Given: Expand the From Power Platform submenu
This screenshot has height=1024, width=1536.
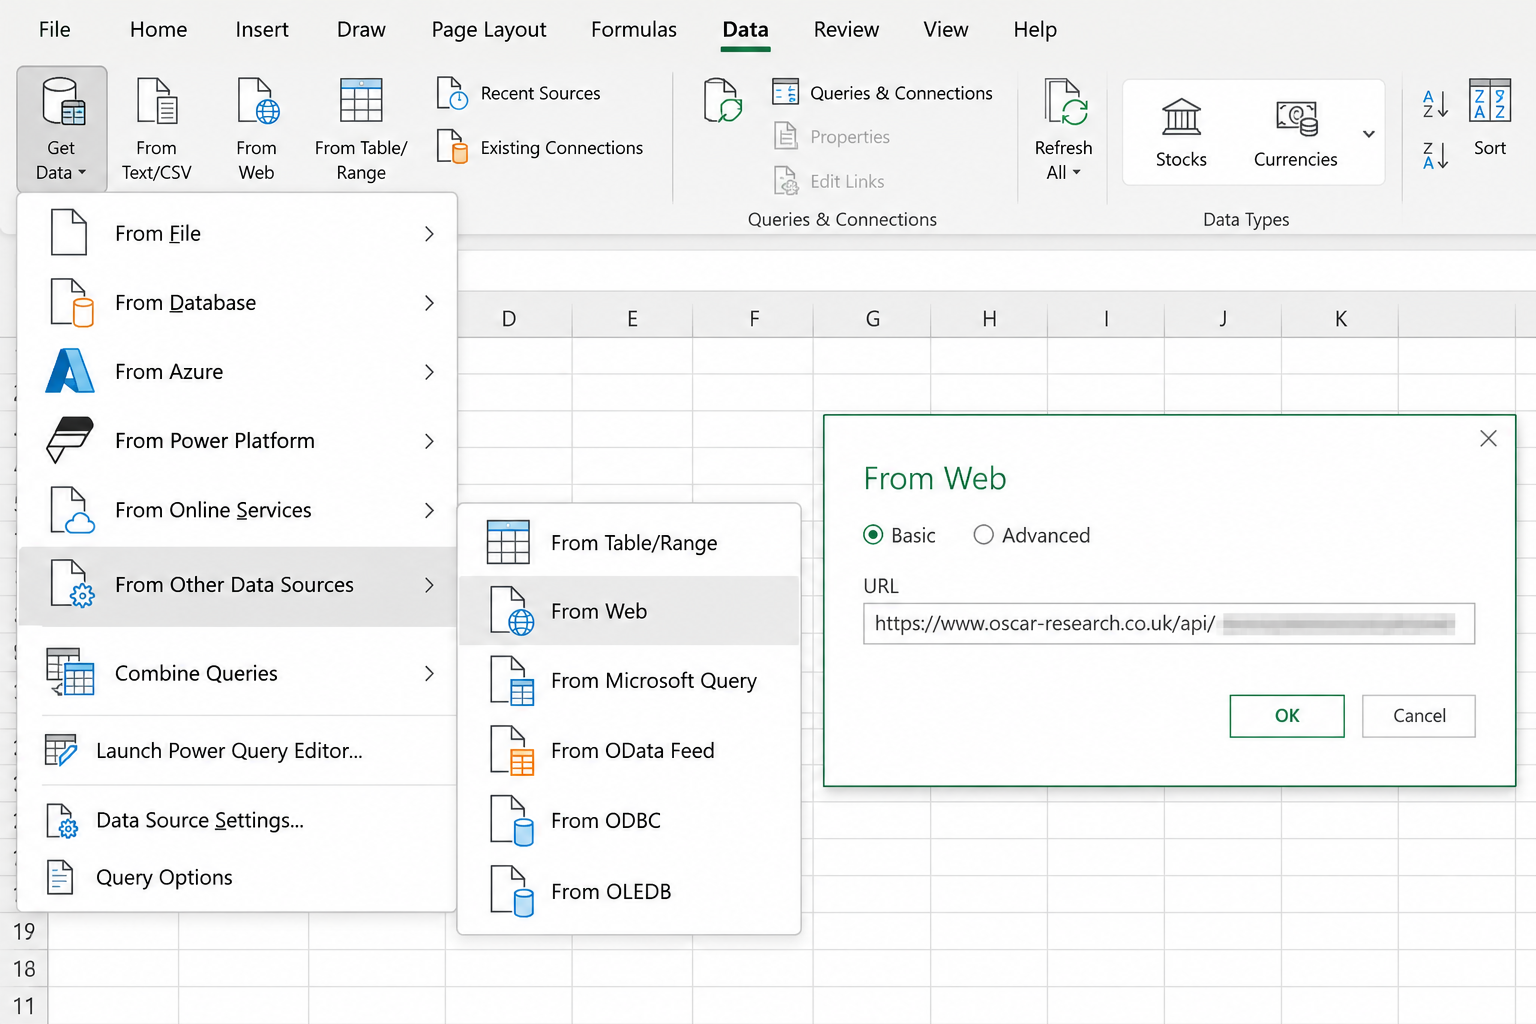Looking at the screenshot, I should pos(238,440).
